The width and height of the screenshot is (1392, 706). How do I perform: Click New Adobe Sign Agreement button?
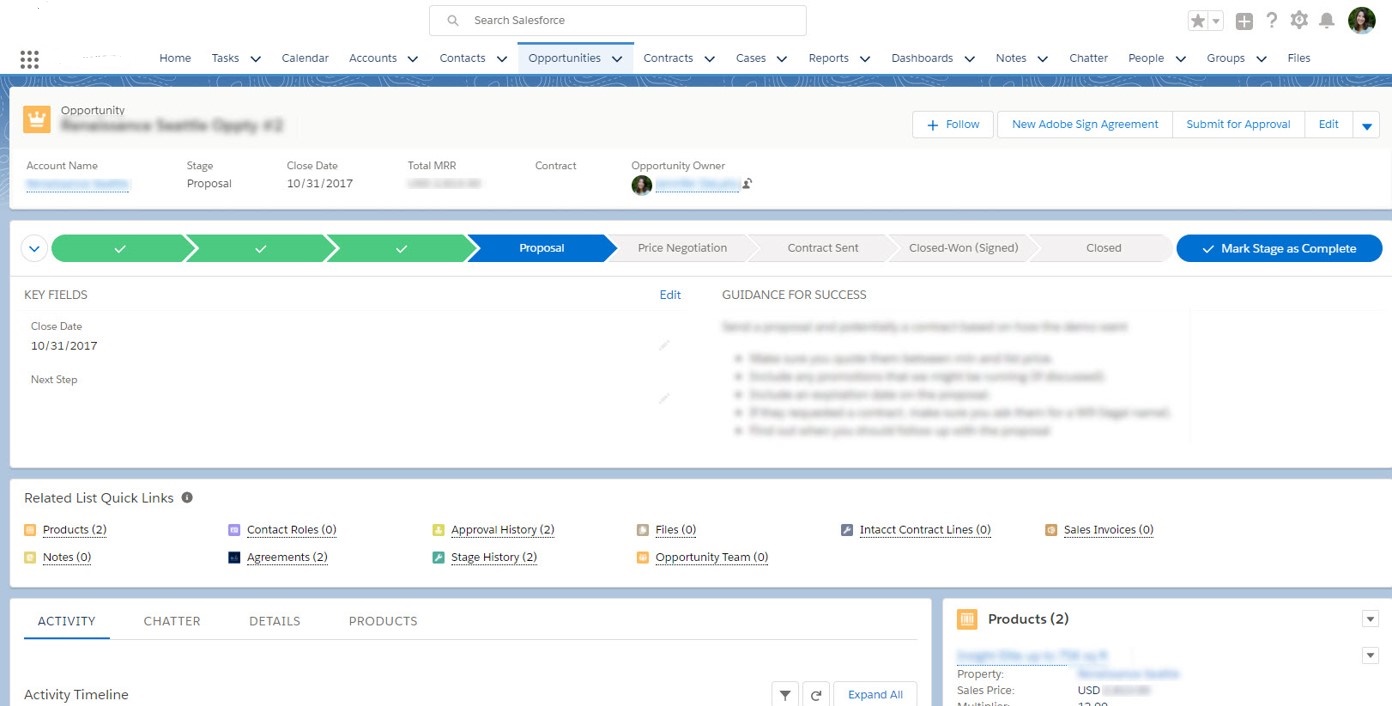1085,125
